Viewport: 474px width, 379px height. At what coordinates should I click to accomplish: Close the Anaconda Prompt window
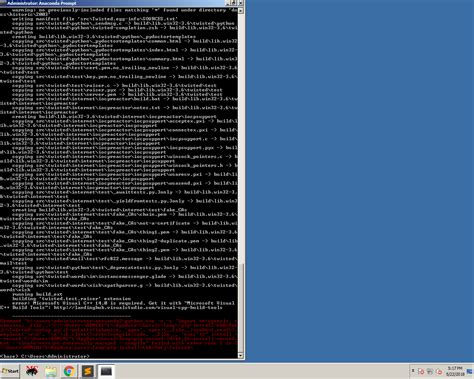(241, 3)
